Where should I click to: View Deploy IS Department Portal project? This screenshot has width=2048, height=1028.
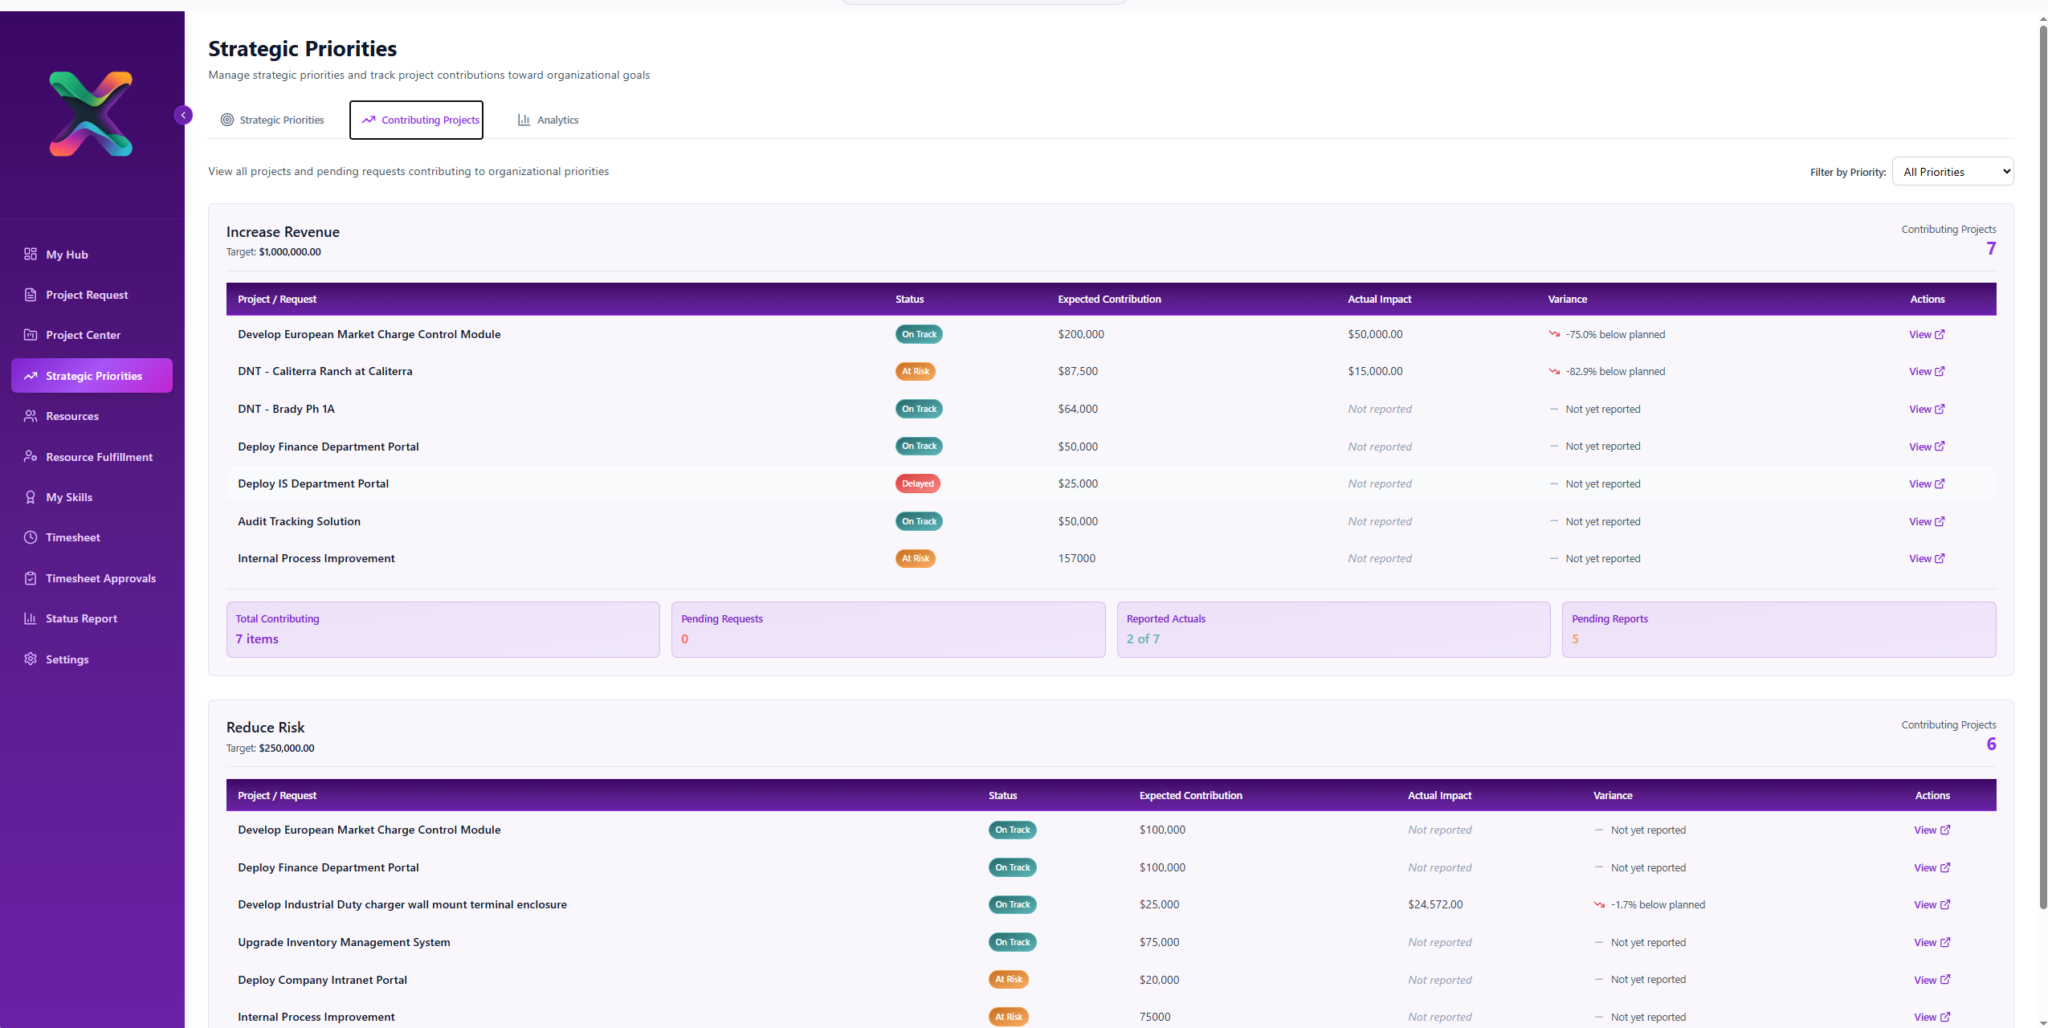point(1926,484)
